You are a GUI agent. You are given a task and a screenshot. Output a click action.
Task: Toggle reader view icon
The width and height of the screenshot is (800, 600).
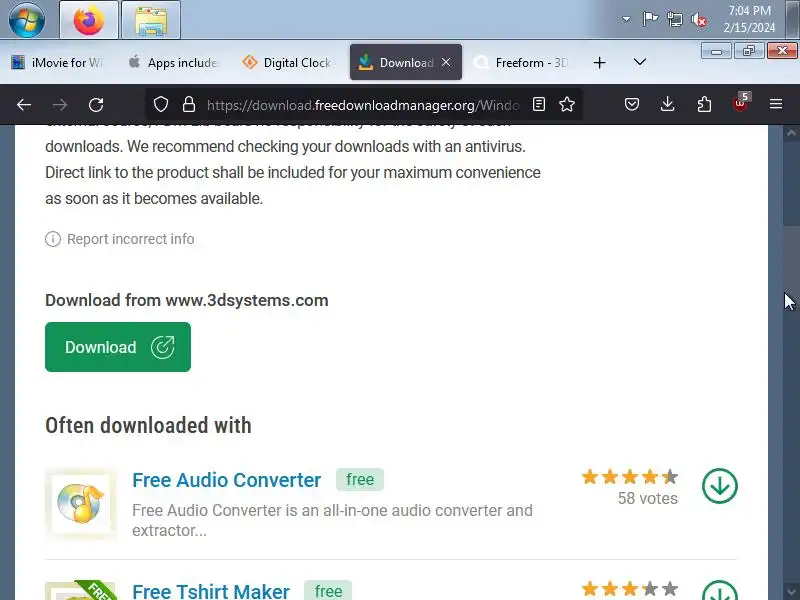tap(539, 105)
